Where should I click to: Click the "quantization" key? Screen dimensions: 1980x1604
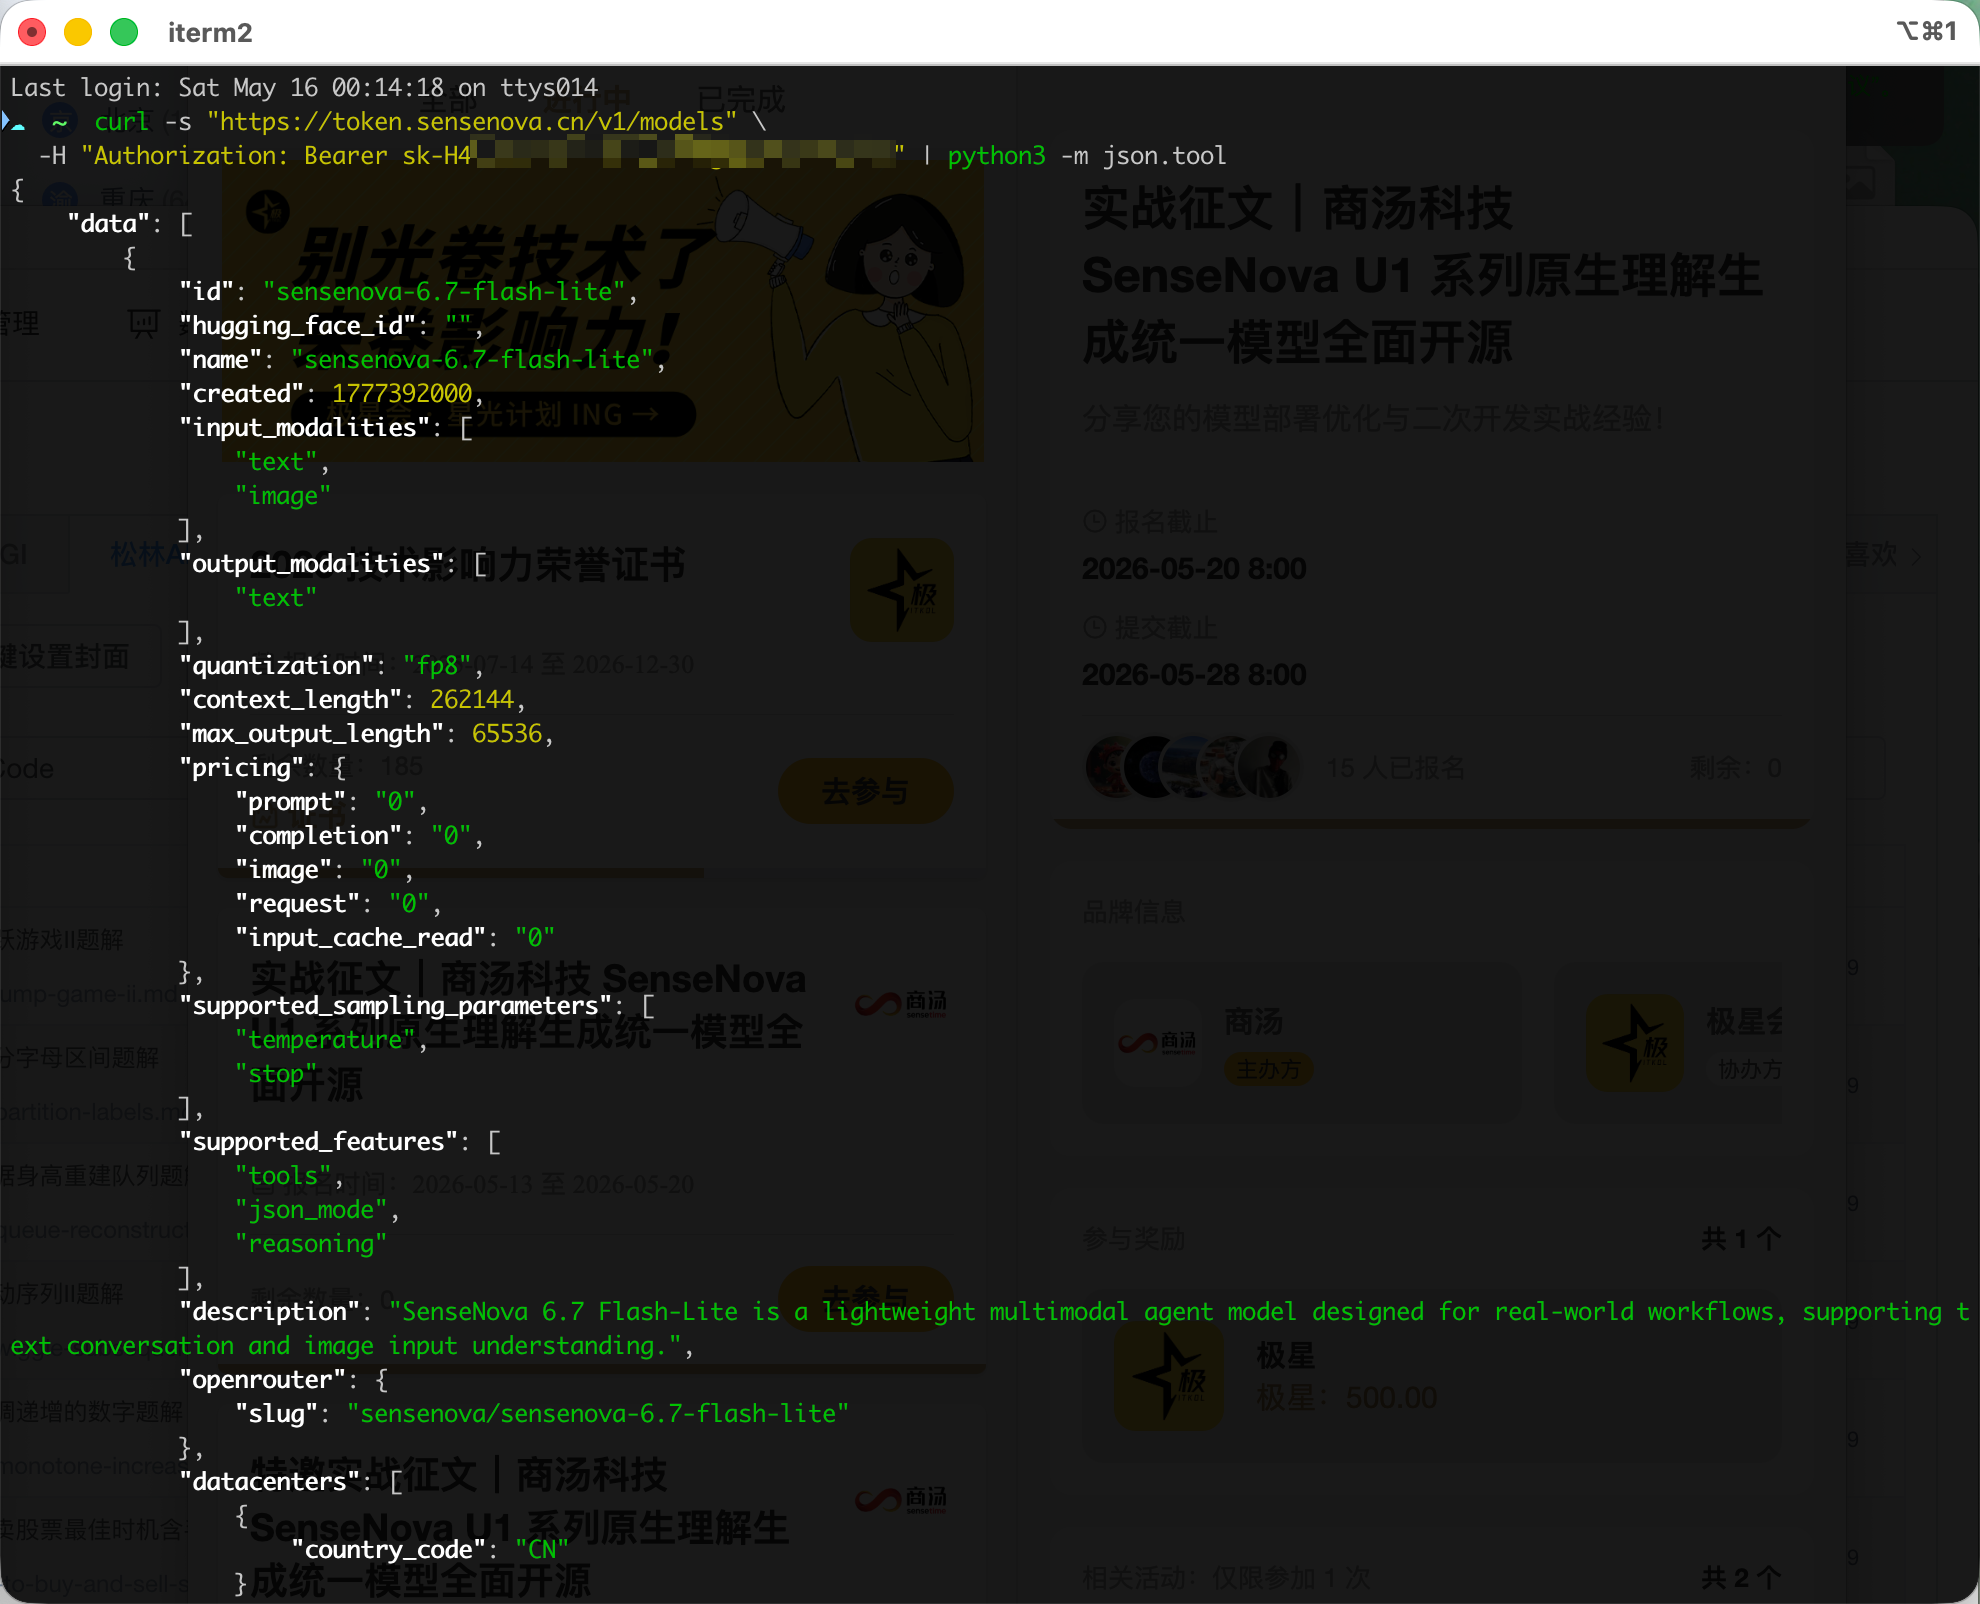point(276,666)
